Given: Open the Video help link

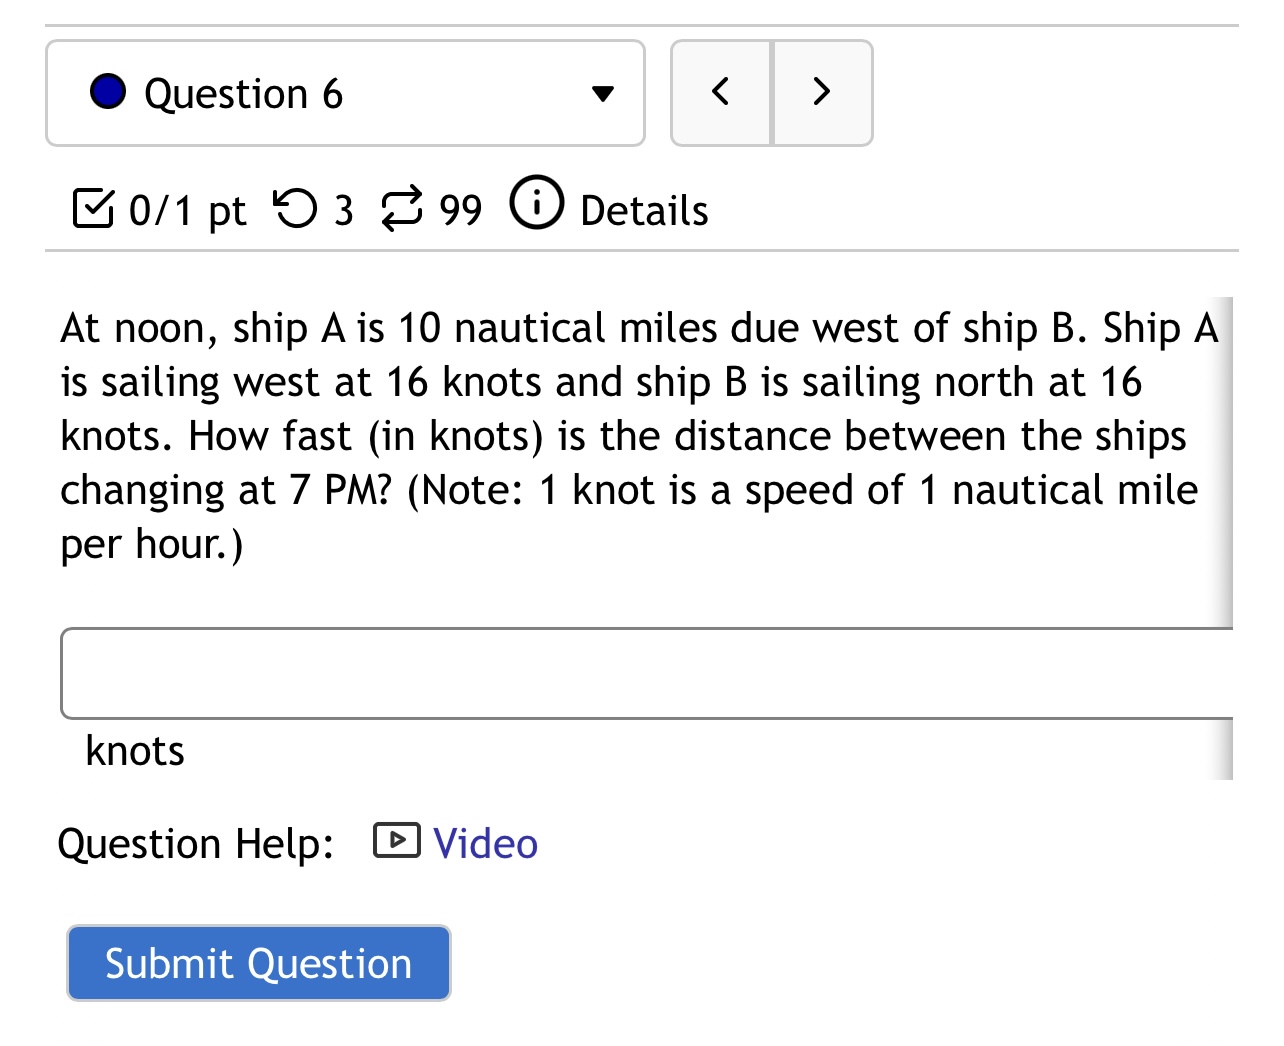Looking at the screenshot, I should pos(484,843).
